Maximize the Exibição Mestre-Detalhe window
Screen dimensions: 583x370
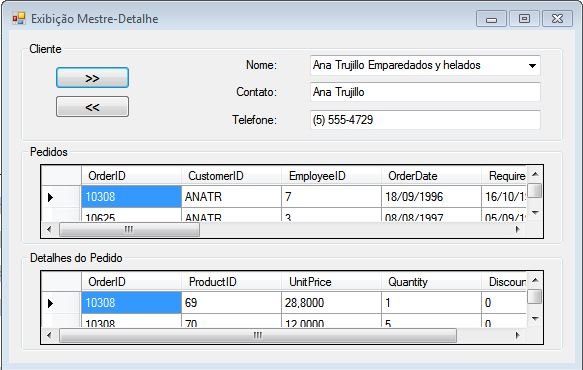point(524,19)
